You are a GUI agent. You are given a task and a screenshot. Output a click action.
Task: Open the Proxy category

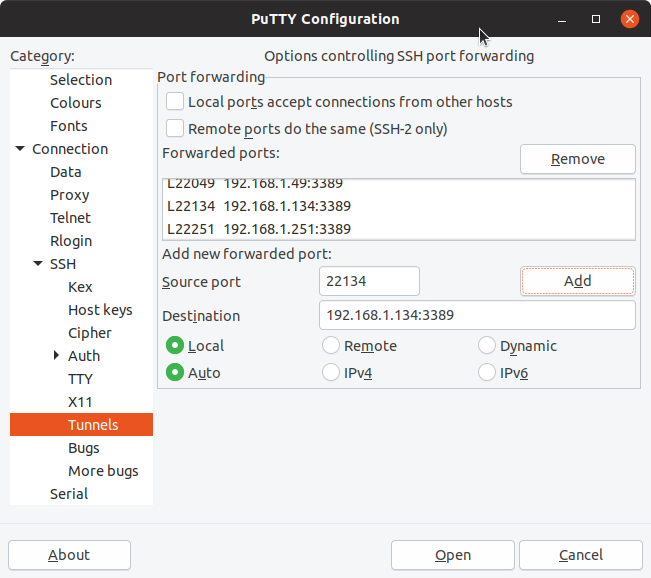[x=69, y=195]
